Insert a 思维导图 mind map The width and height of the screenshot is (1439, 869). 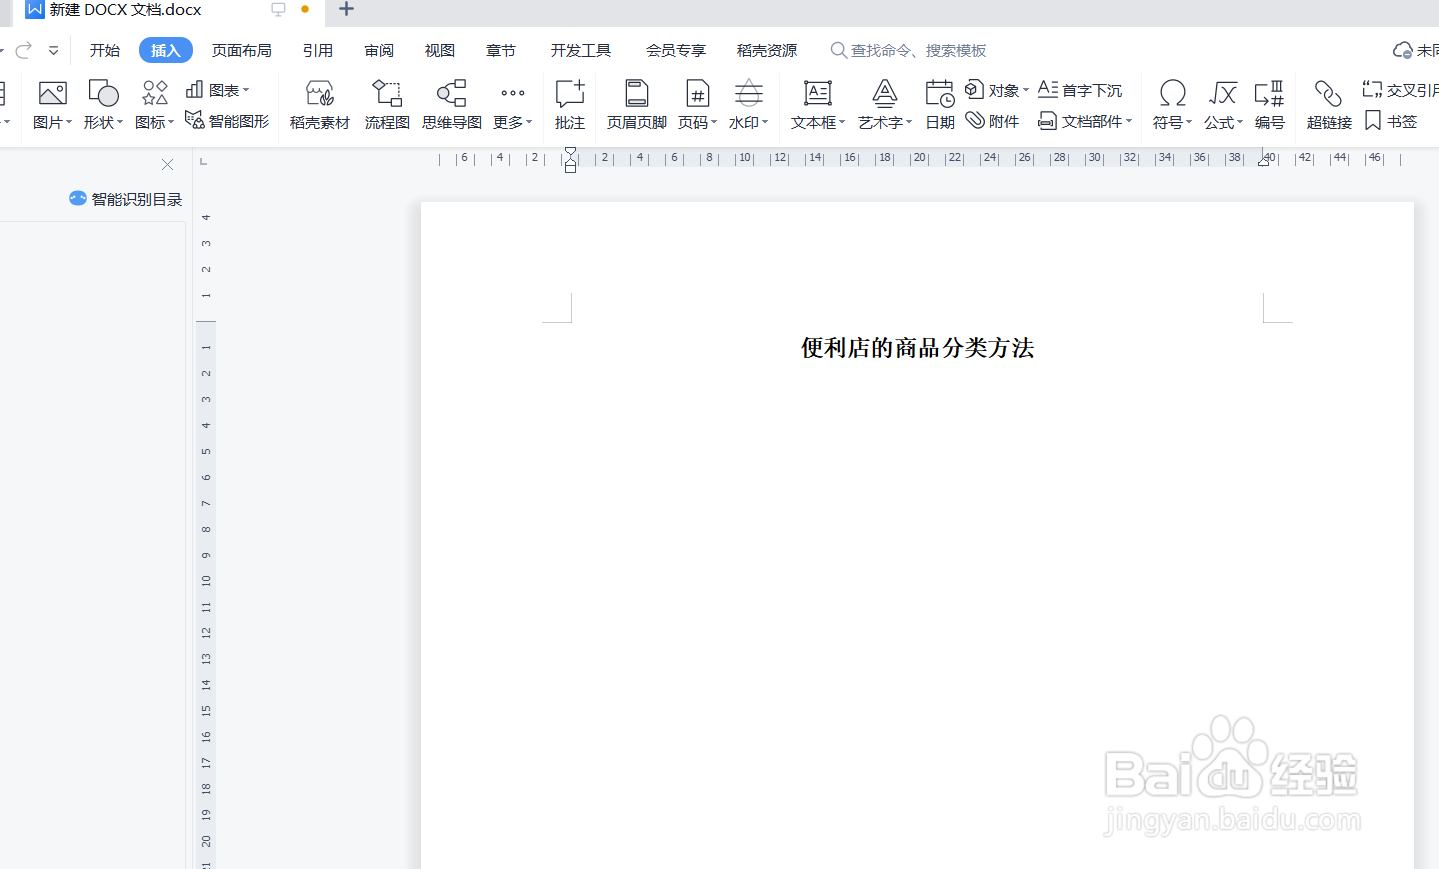coord(452,105)
